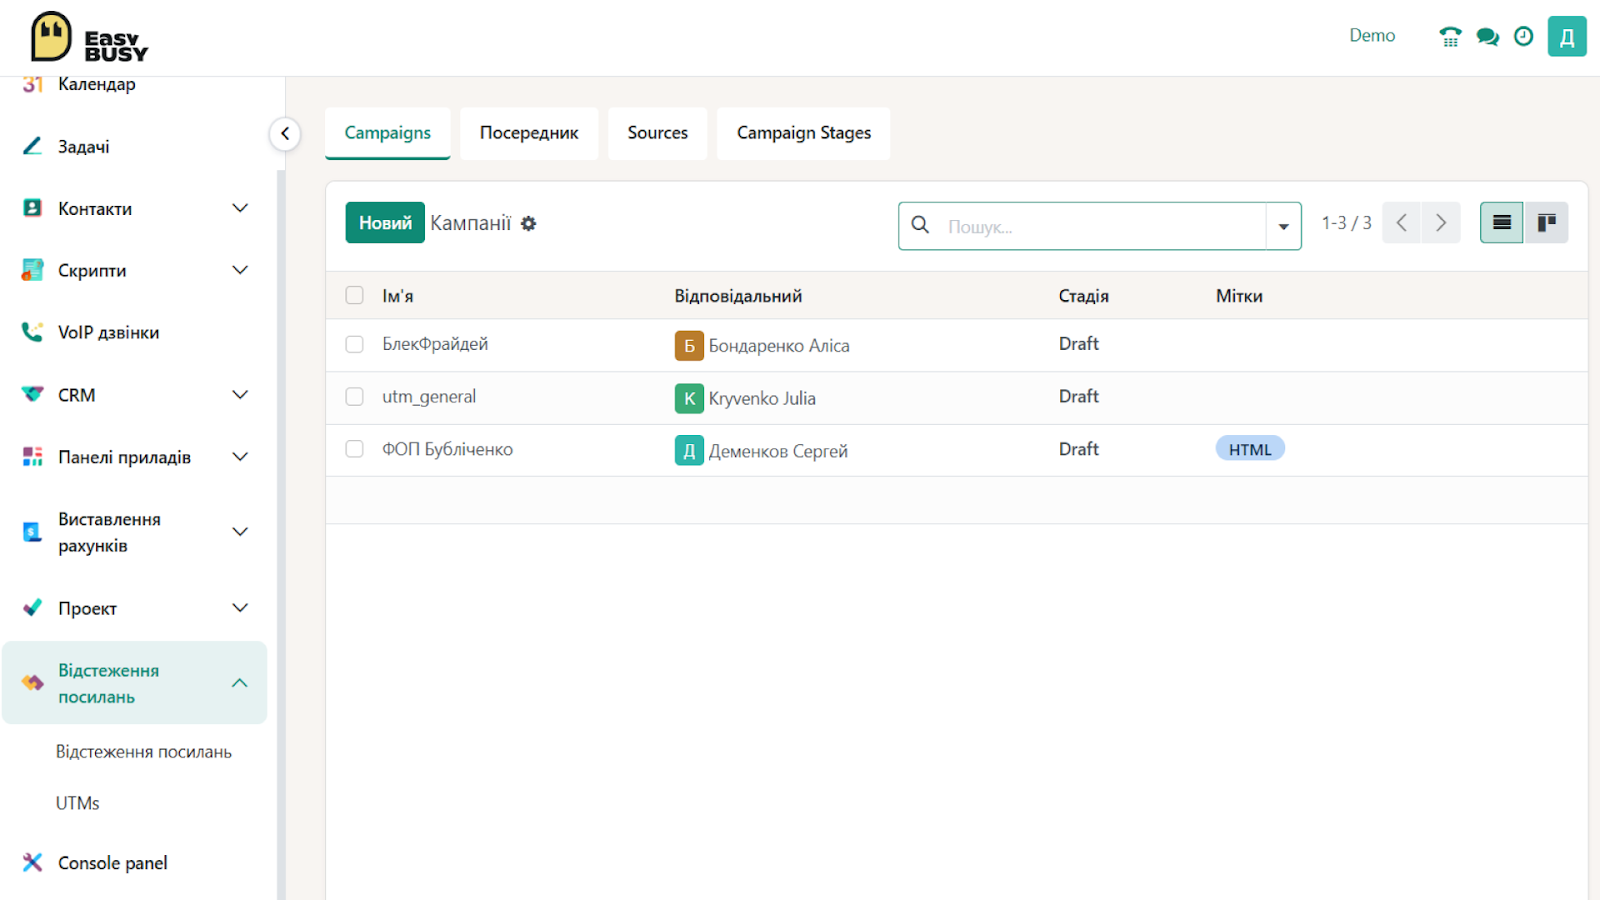Tick the БлекФрайдей row checkbox

point(354,344)
